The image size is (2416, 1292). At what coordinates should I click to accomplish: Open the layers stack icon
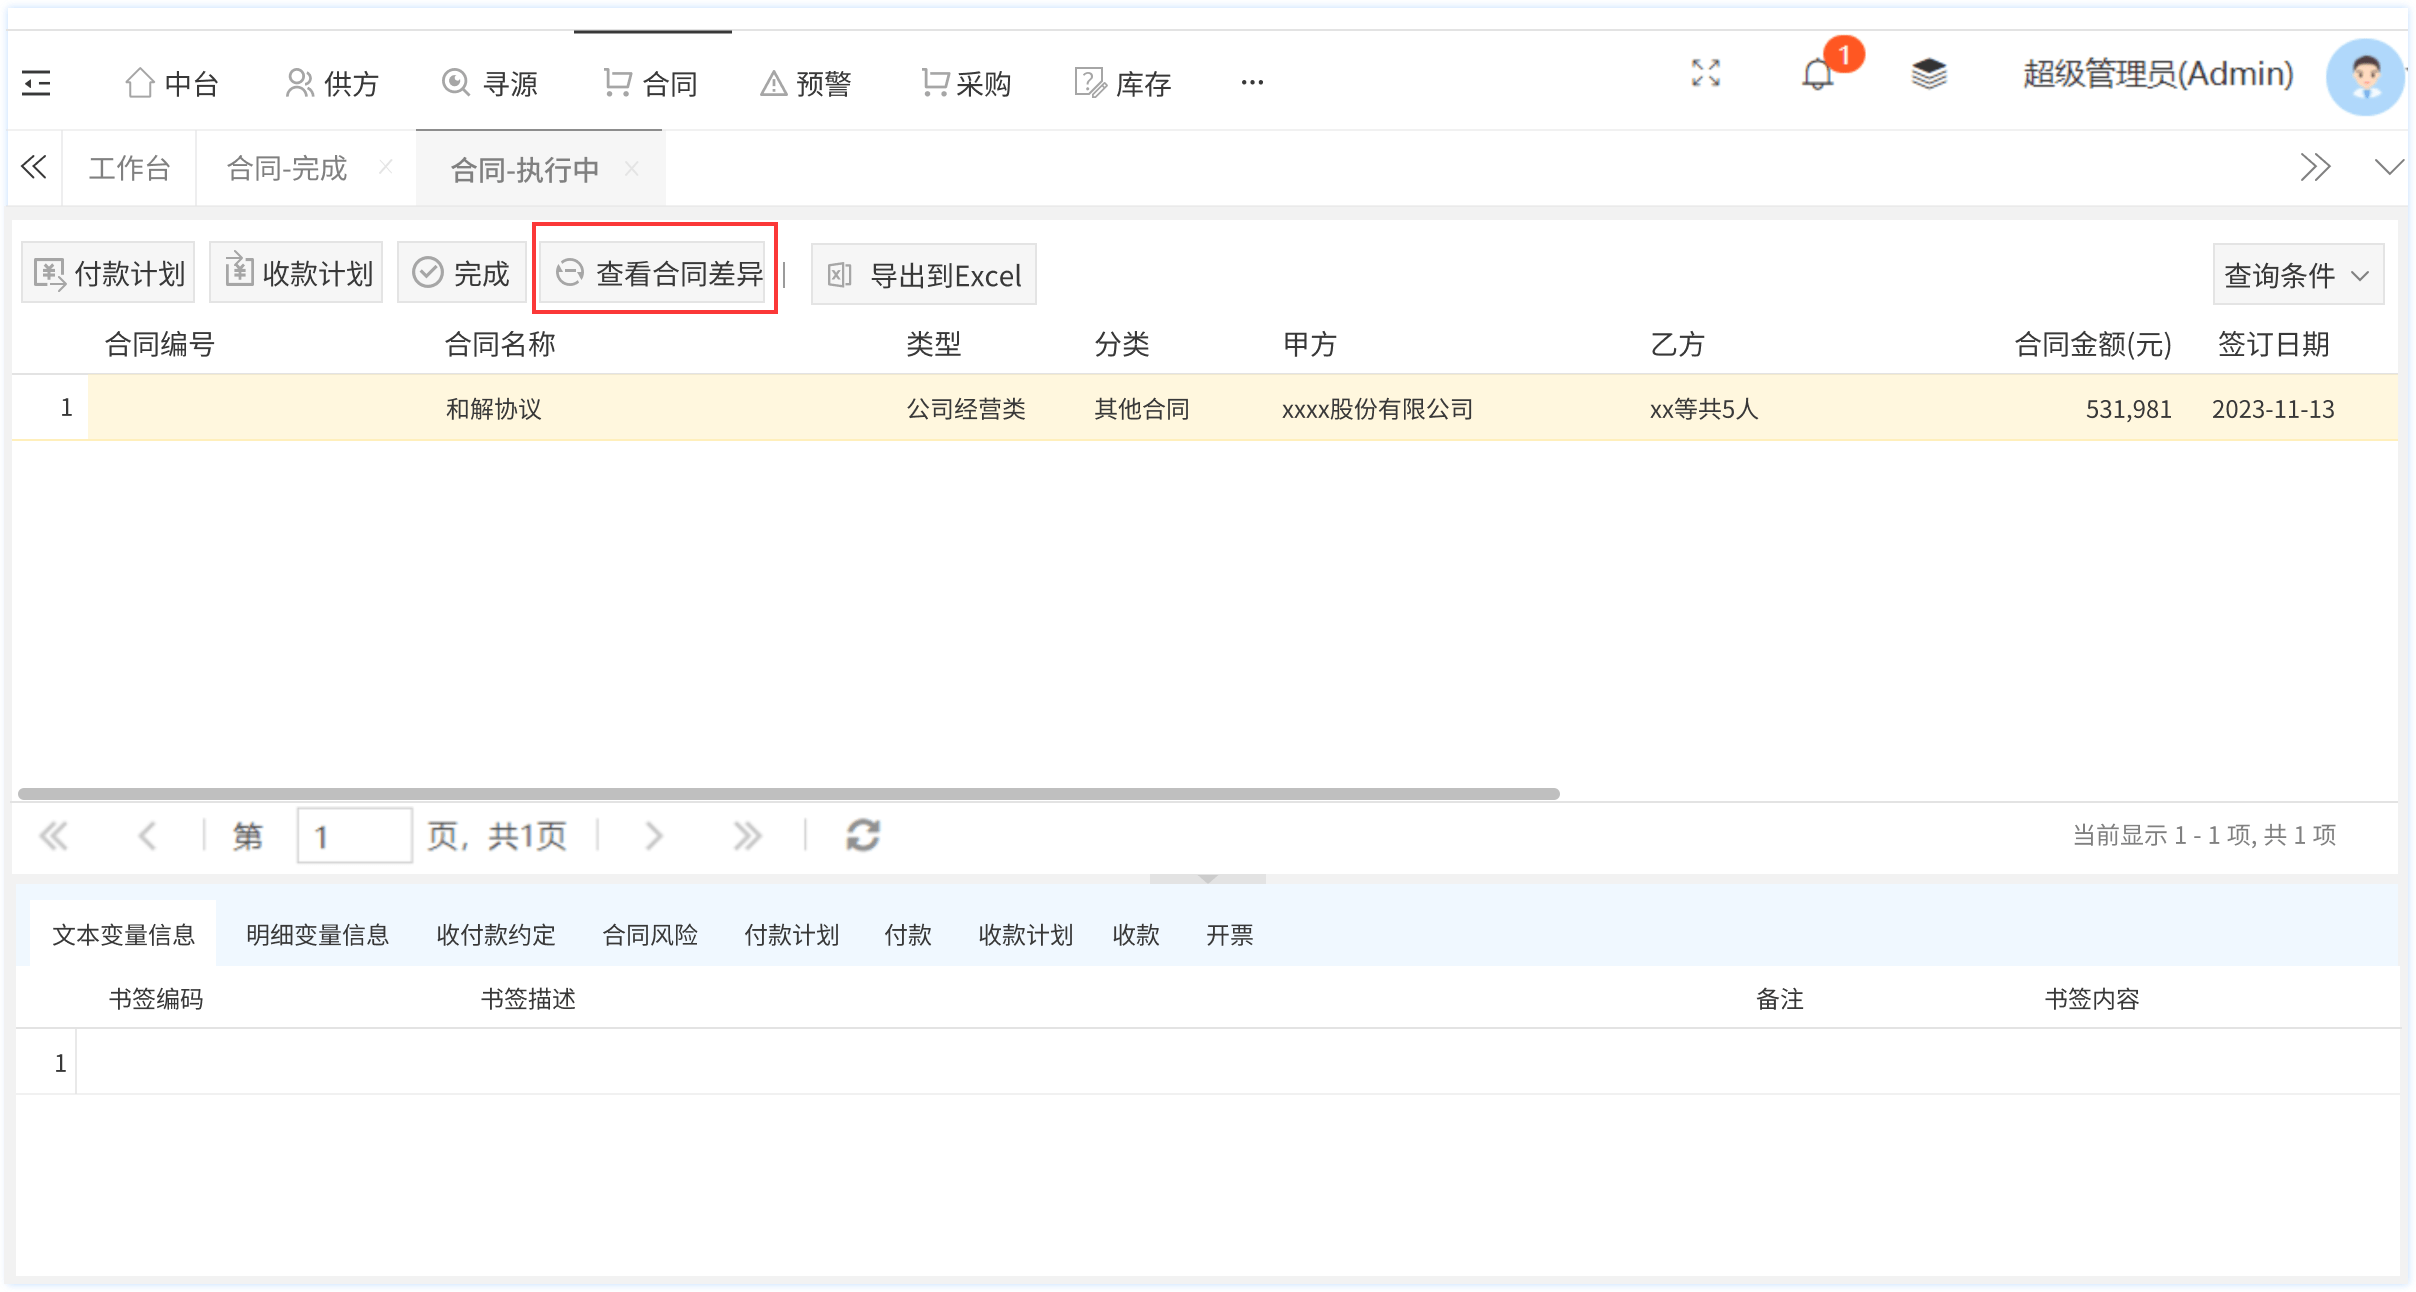(1928, 74)
